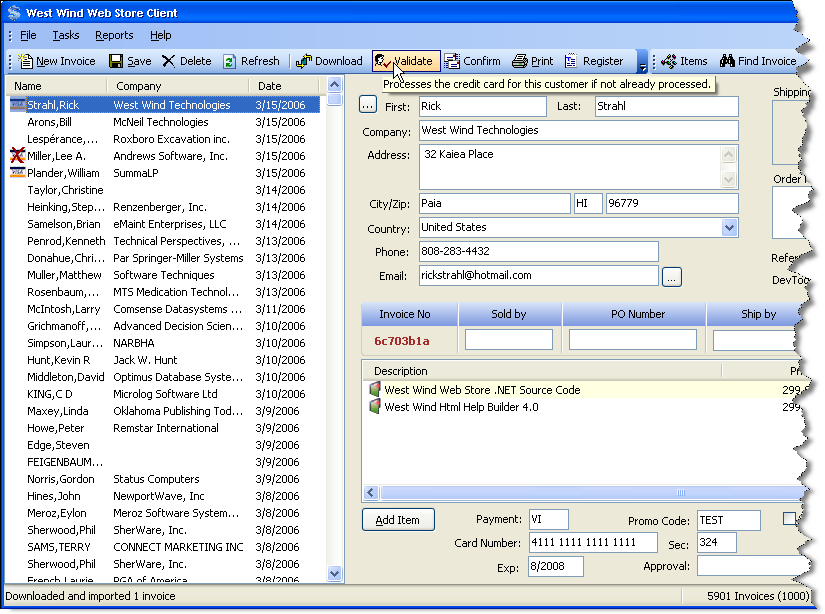This screenshot has height=614, width=825.
Task: Click the Card Number field
Action: [593, 542]
